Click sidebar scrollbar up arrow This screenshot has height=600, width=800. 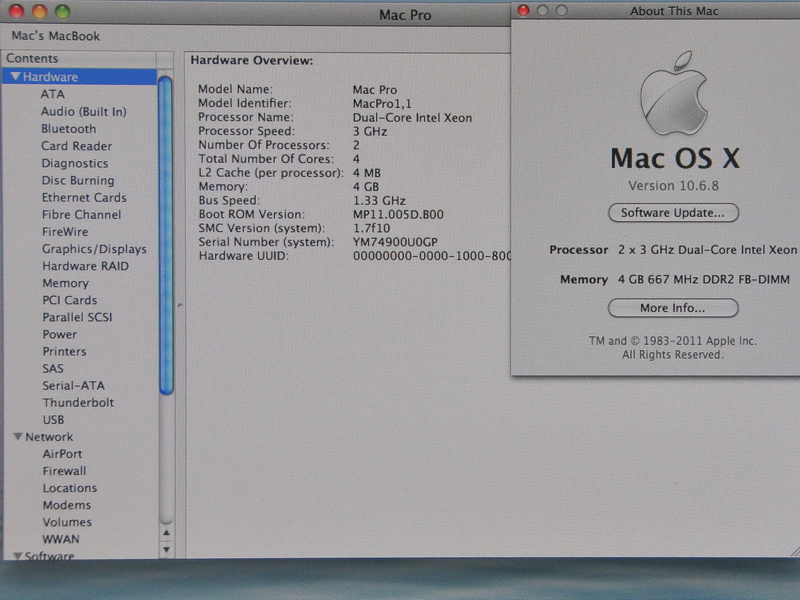166,533
